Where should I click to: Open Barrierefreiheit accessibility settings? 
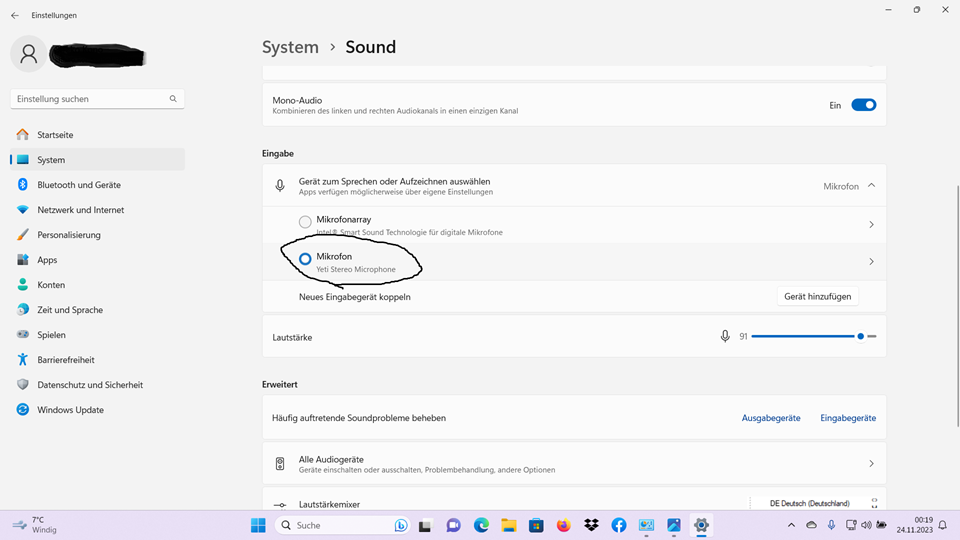(66, 360)
